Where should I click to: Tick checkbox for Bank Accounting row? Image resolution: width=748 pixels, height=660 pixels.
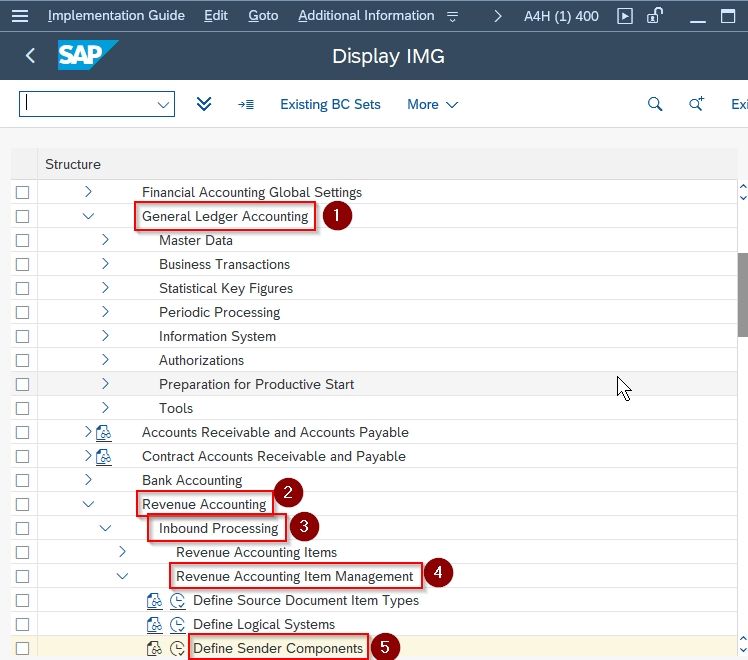click(22, 480)
